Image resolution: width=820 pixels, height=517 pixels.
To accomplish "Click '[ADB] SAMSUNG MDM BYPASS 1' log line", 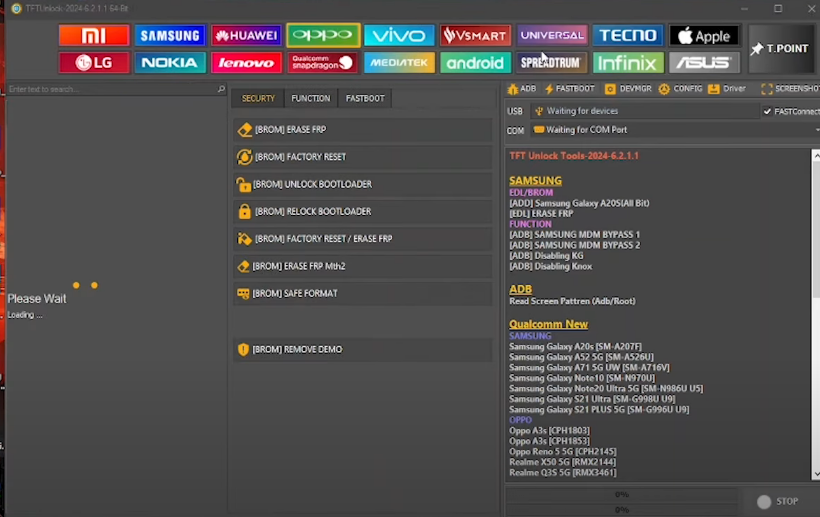I will coord(574,235).
